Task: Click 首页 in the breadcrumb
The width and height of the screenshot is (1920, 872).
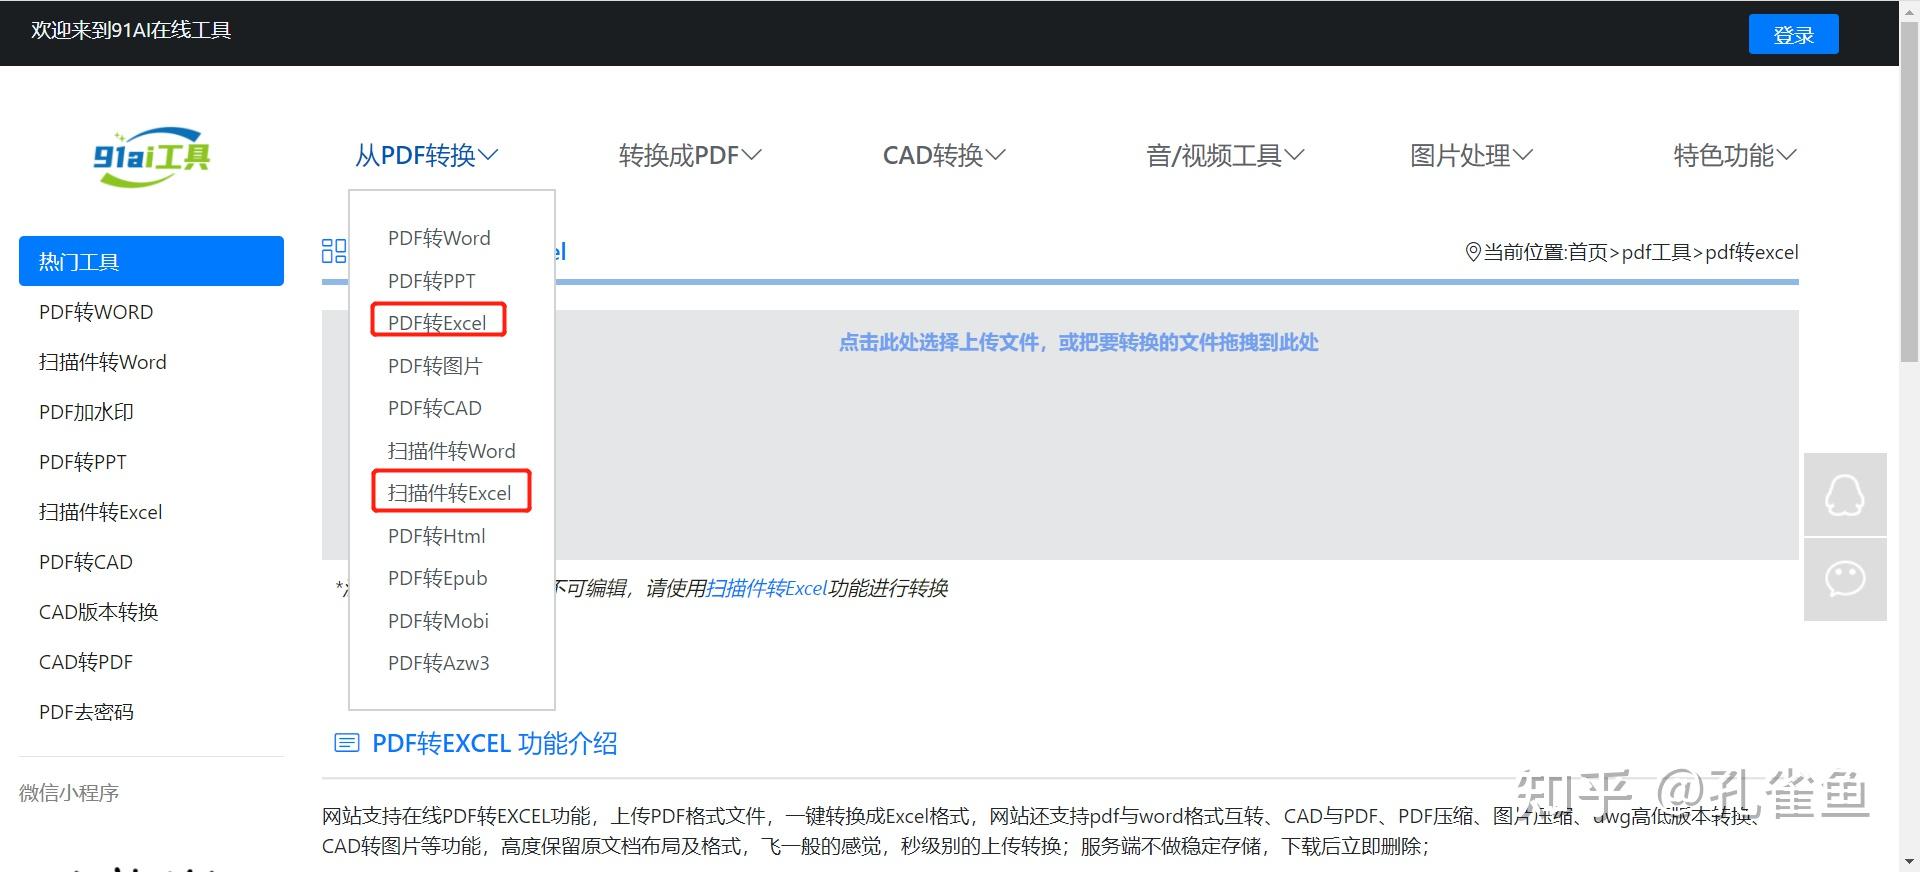Action: (1588, 252)
